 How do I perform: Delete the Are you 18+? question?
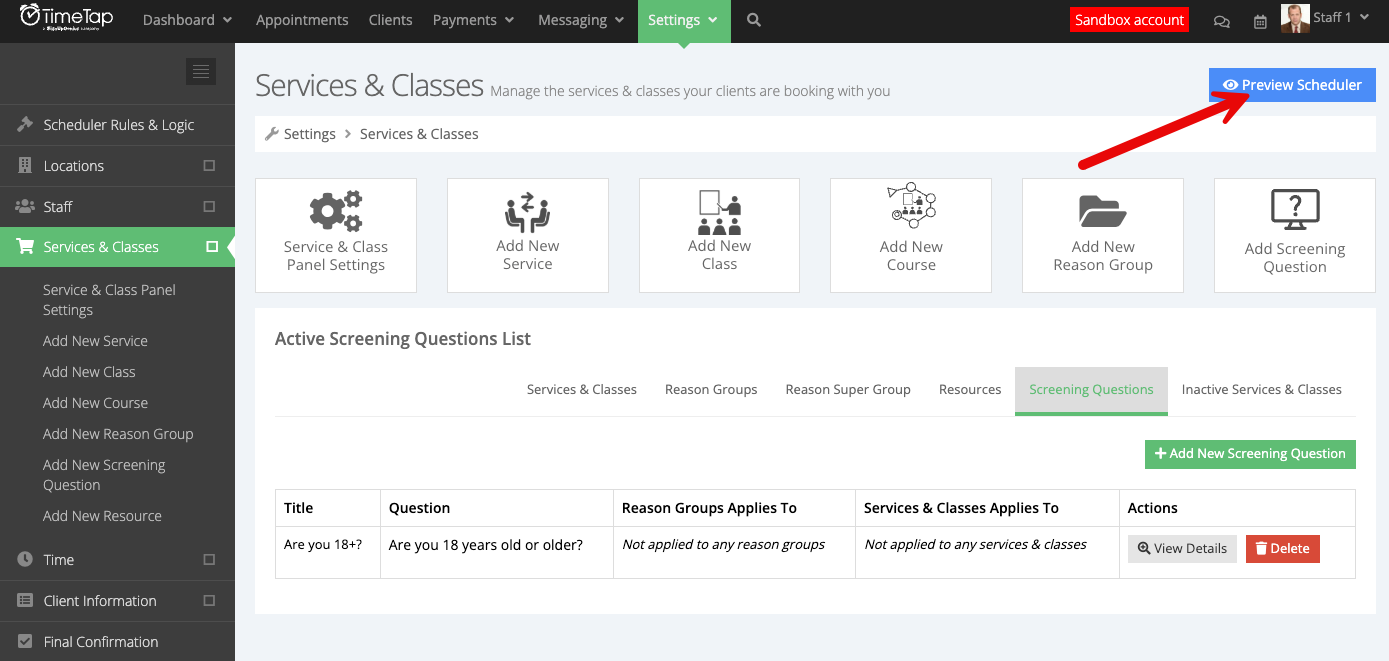tap(1283, 549)
